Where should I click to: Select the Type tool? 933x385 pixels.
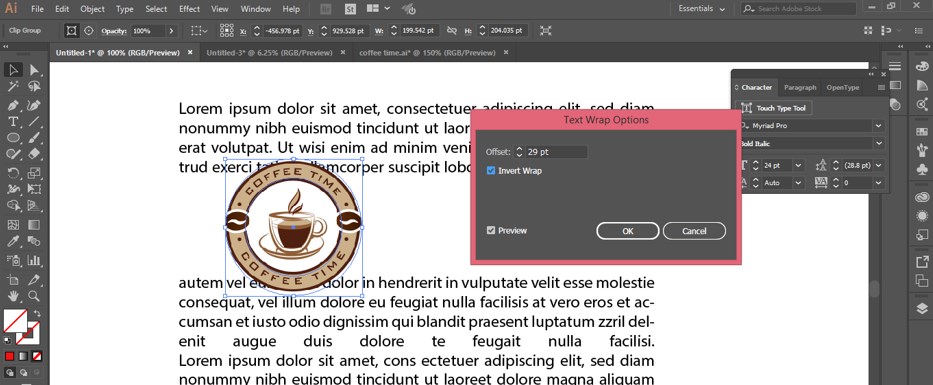coord(12,122)
